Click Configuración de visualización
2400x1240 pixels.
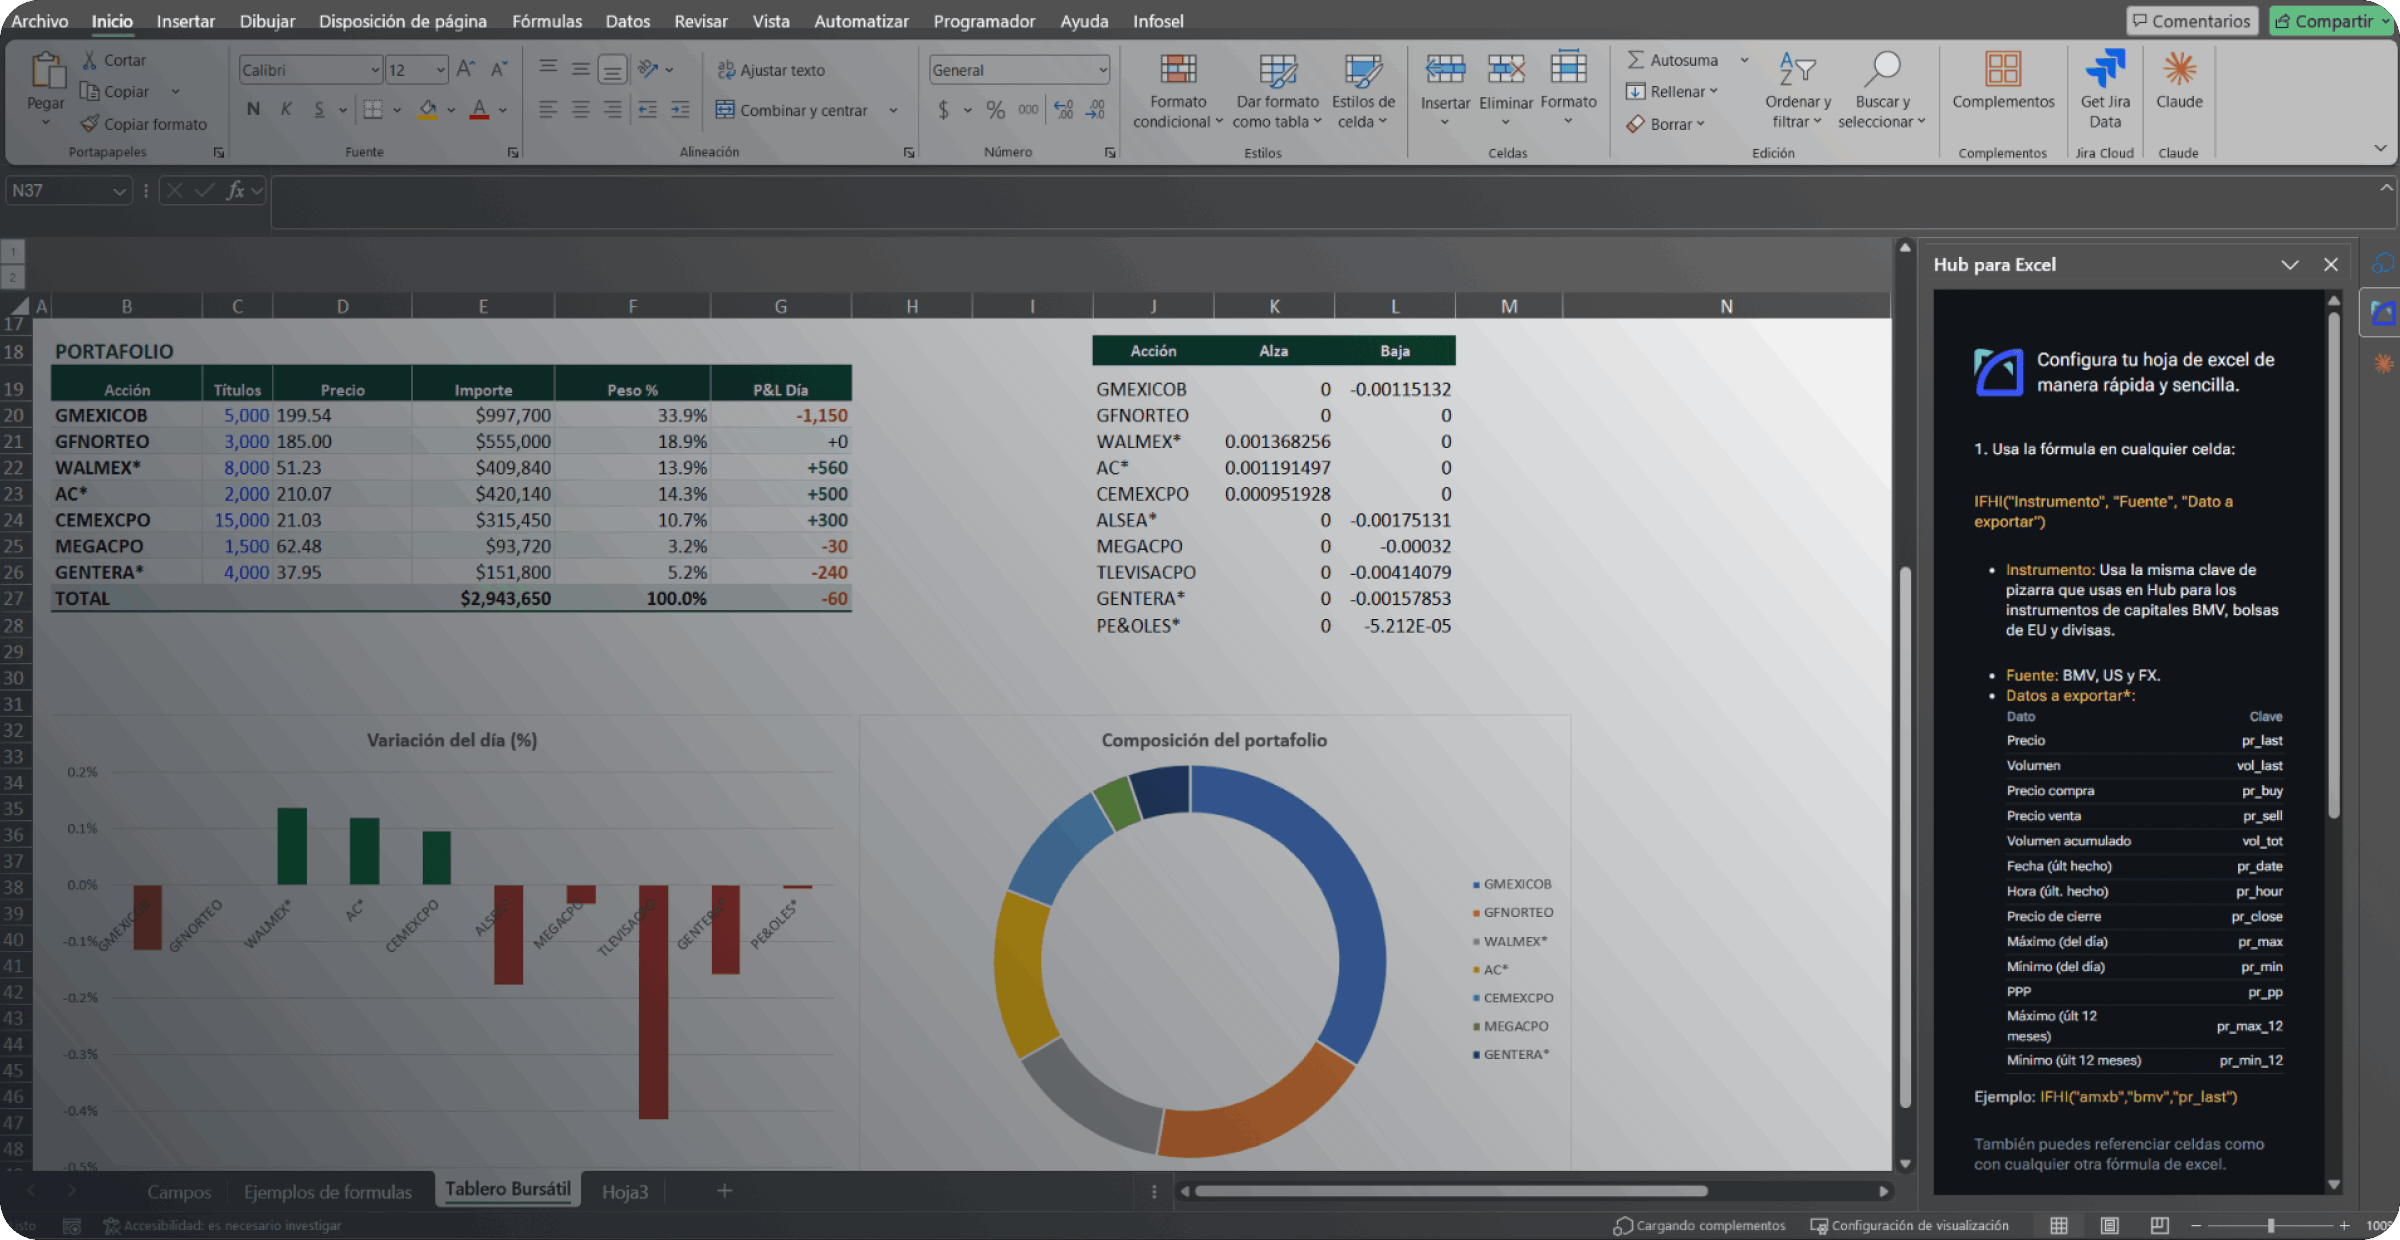pos(1909,1225)
